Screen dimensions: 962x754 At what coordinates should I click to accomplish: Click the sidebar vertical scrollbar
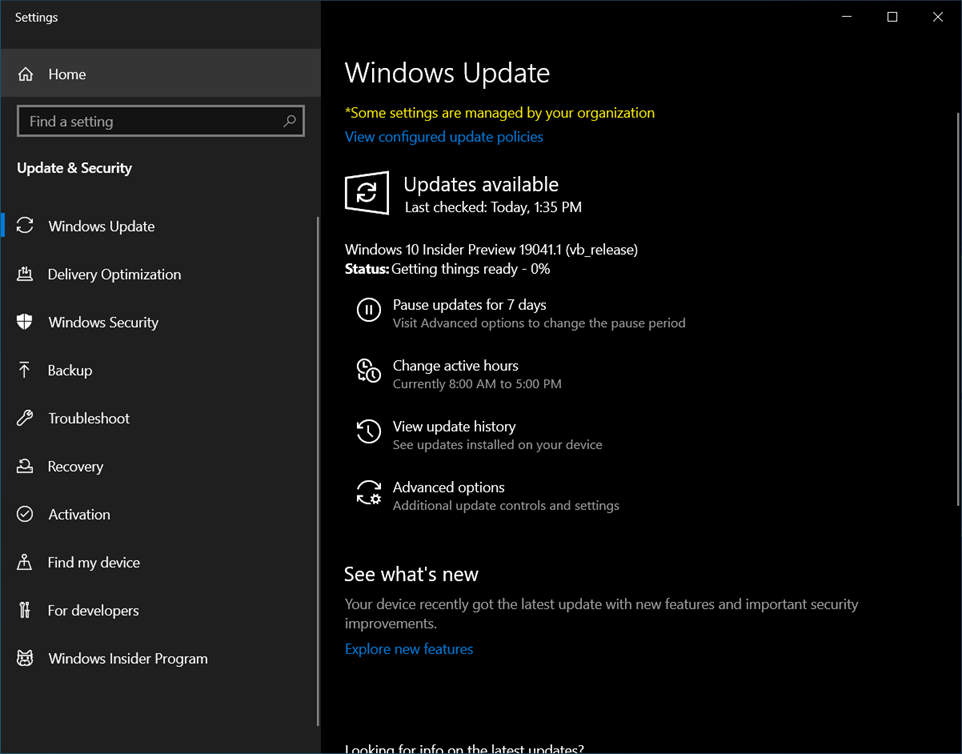point(318,471)
